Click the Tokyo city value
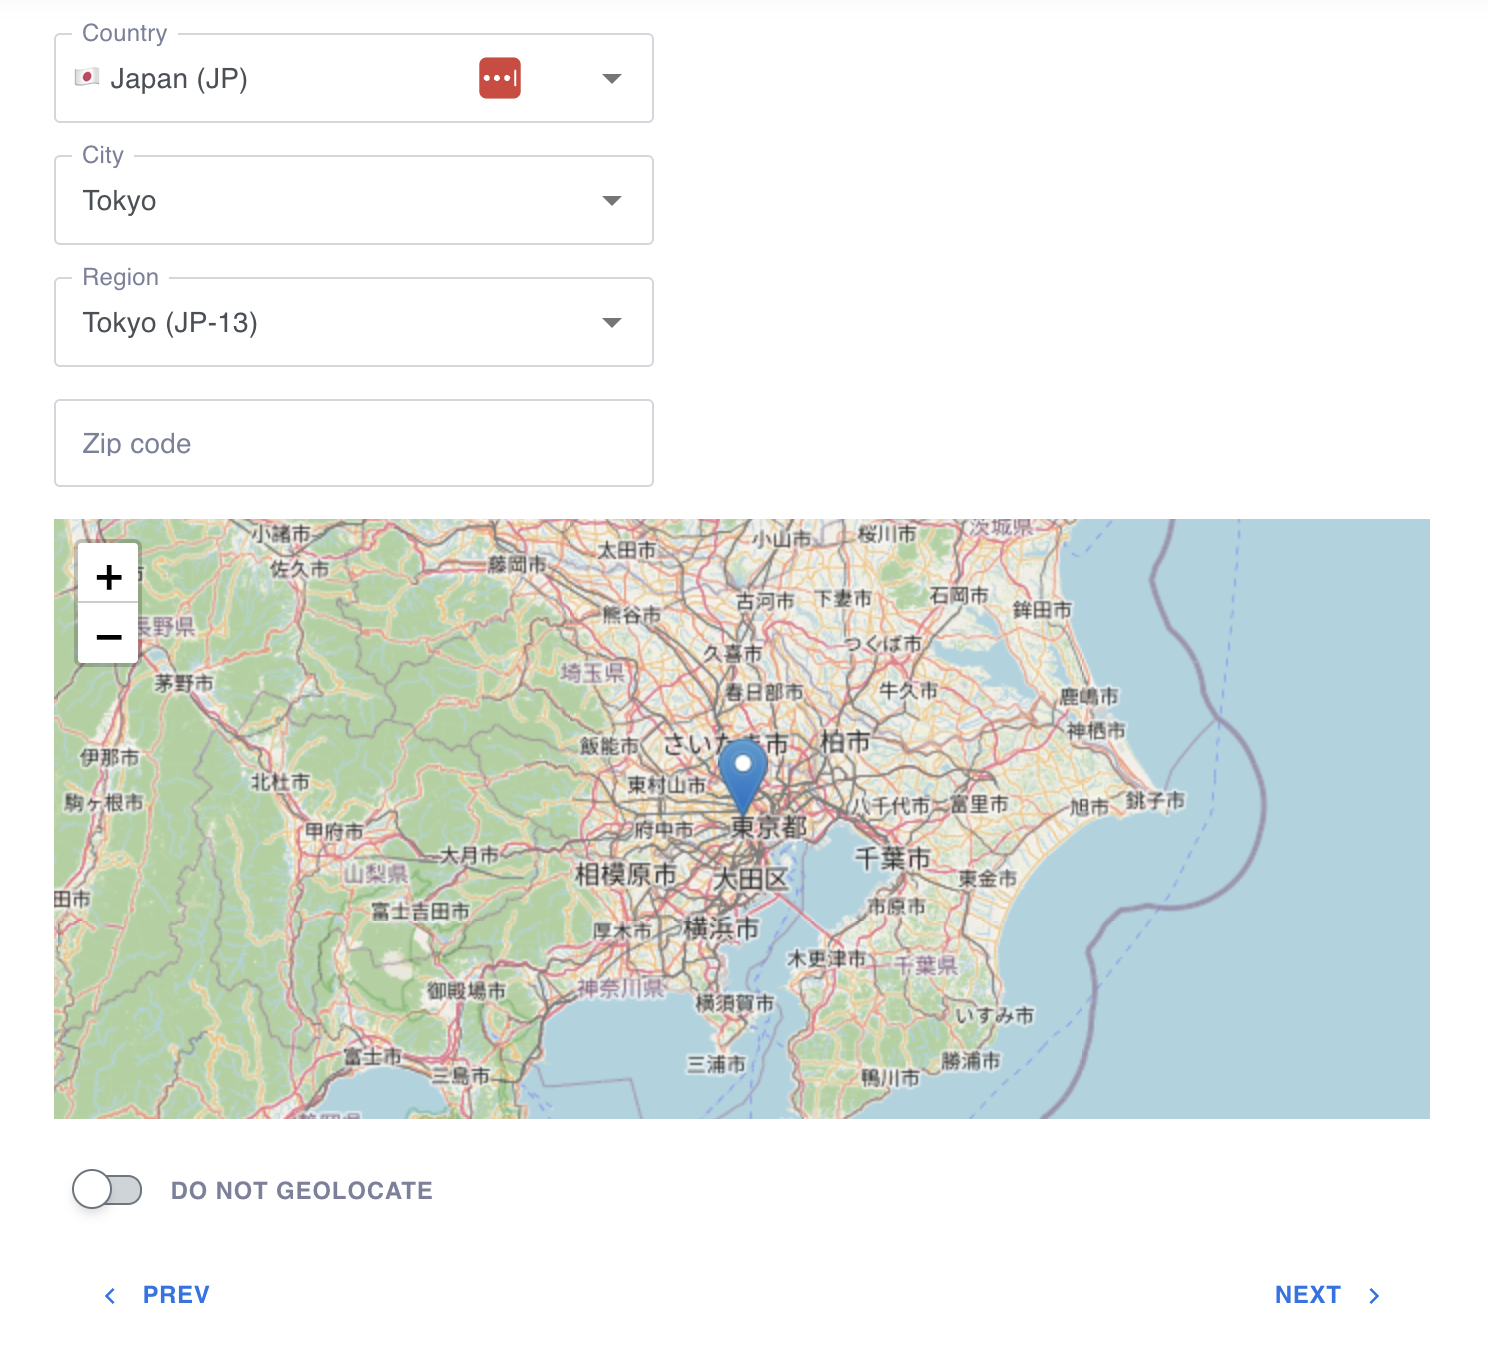Image resolution: width=1488 pixels, height=1360 pixels. [x=120, y=200]
